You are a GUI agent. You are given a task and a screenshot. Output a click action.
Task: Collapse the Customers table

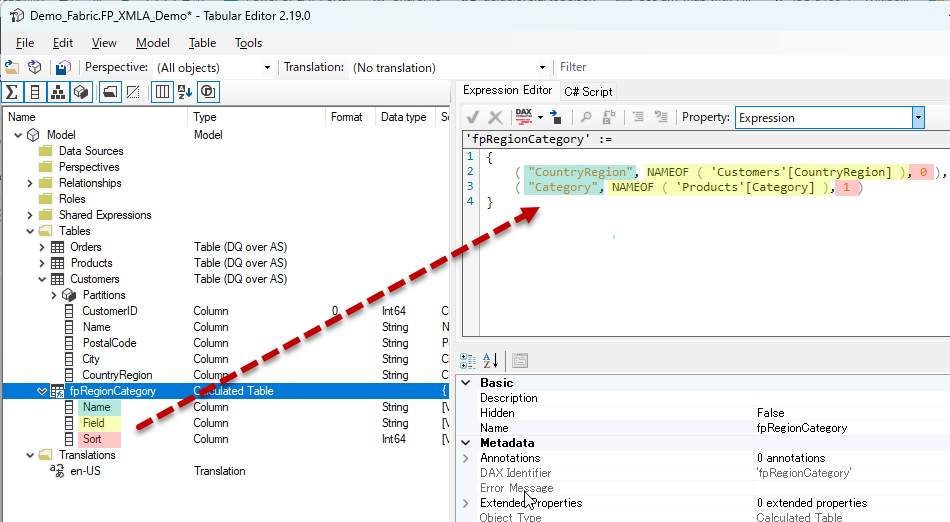coord(42,279)
